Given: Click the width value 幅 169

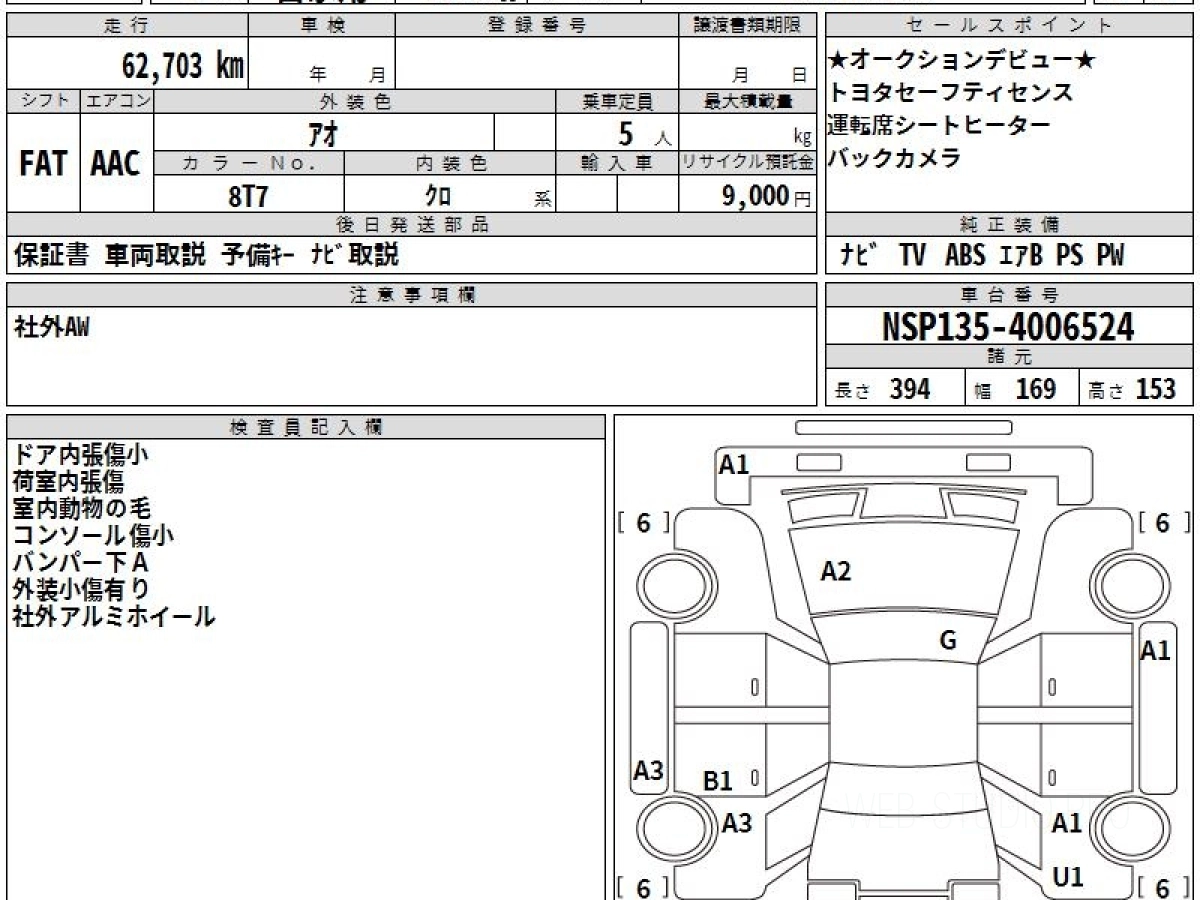Looking at the screenshot, I should click(1015, 389).
